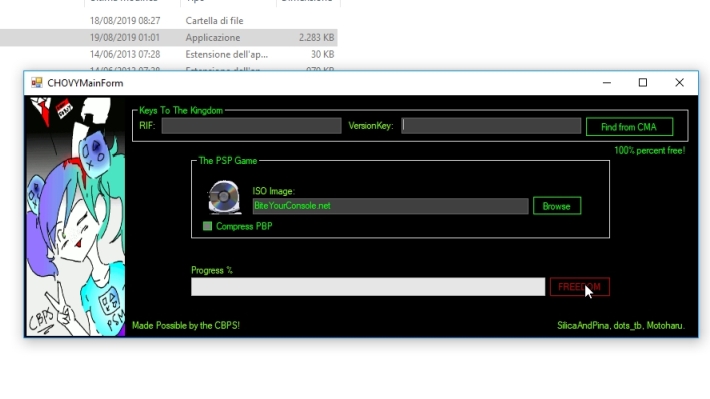This screenshot has height=399, width=710.
Task: Maximize the CHOVYMainForm window
Action: (x=643, y=83)
